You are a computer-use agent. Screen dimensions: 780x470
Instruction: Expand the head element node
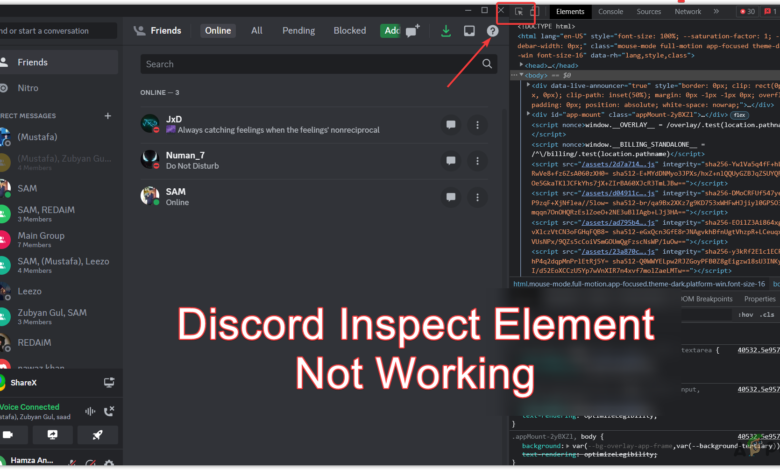point(521,65)
